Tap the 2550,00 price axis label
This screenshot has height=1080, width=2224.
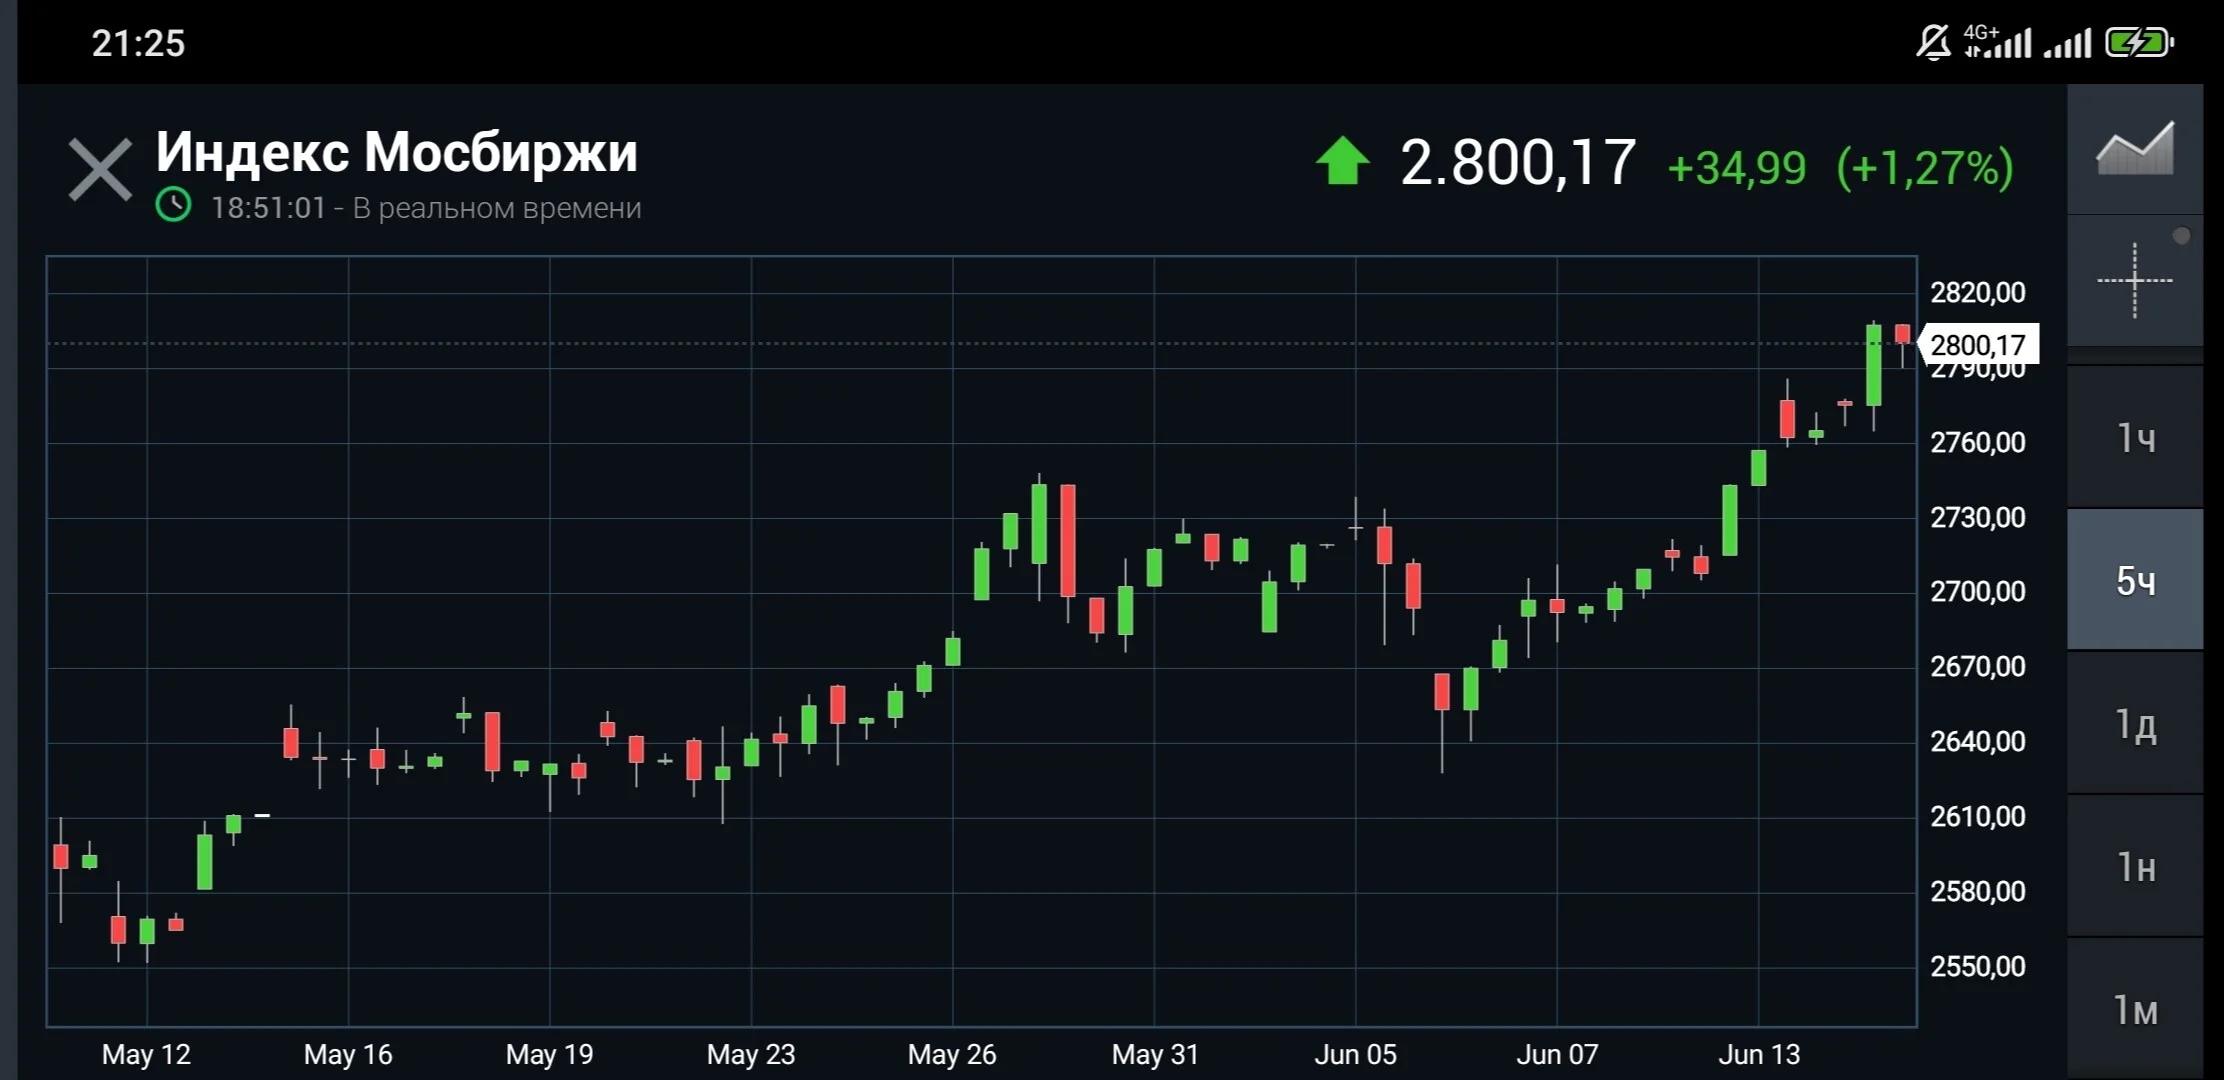pyautogui.click(x=1977, y=966)
